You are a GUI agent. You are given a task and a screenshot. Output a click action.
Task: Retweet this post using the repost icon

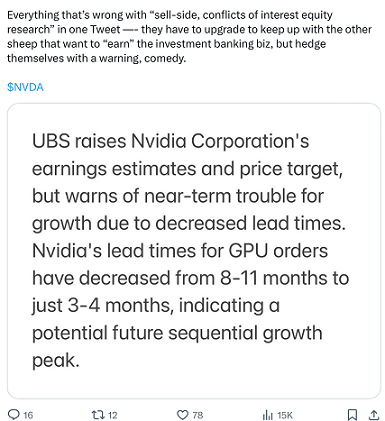[98, 415]
